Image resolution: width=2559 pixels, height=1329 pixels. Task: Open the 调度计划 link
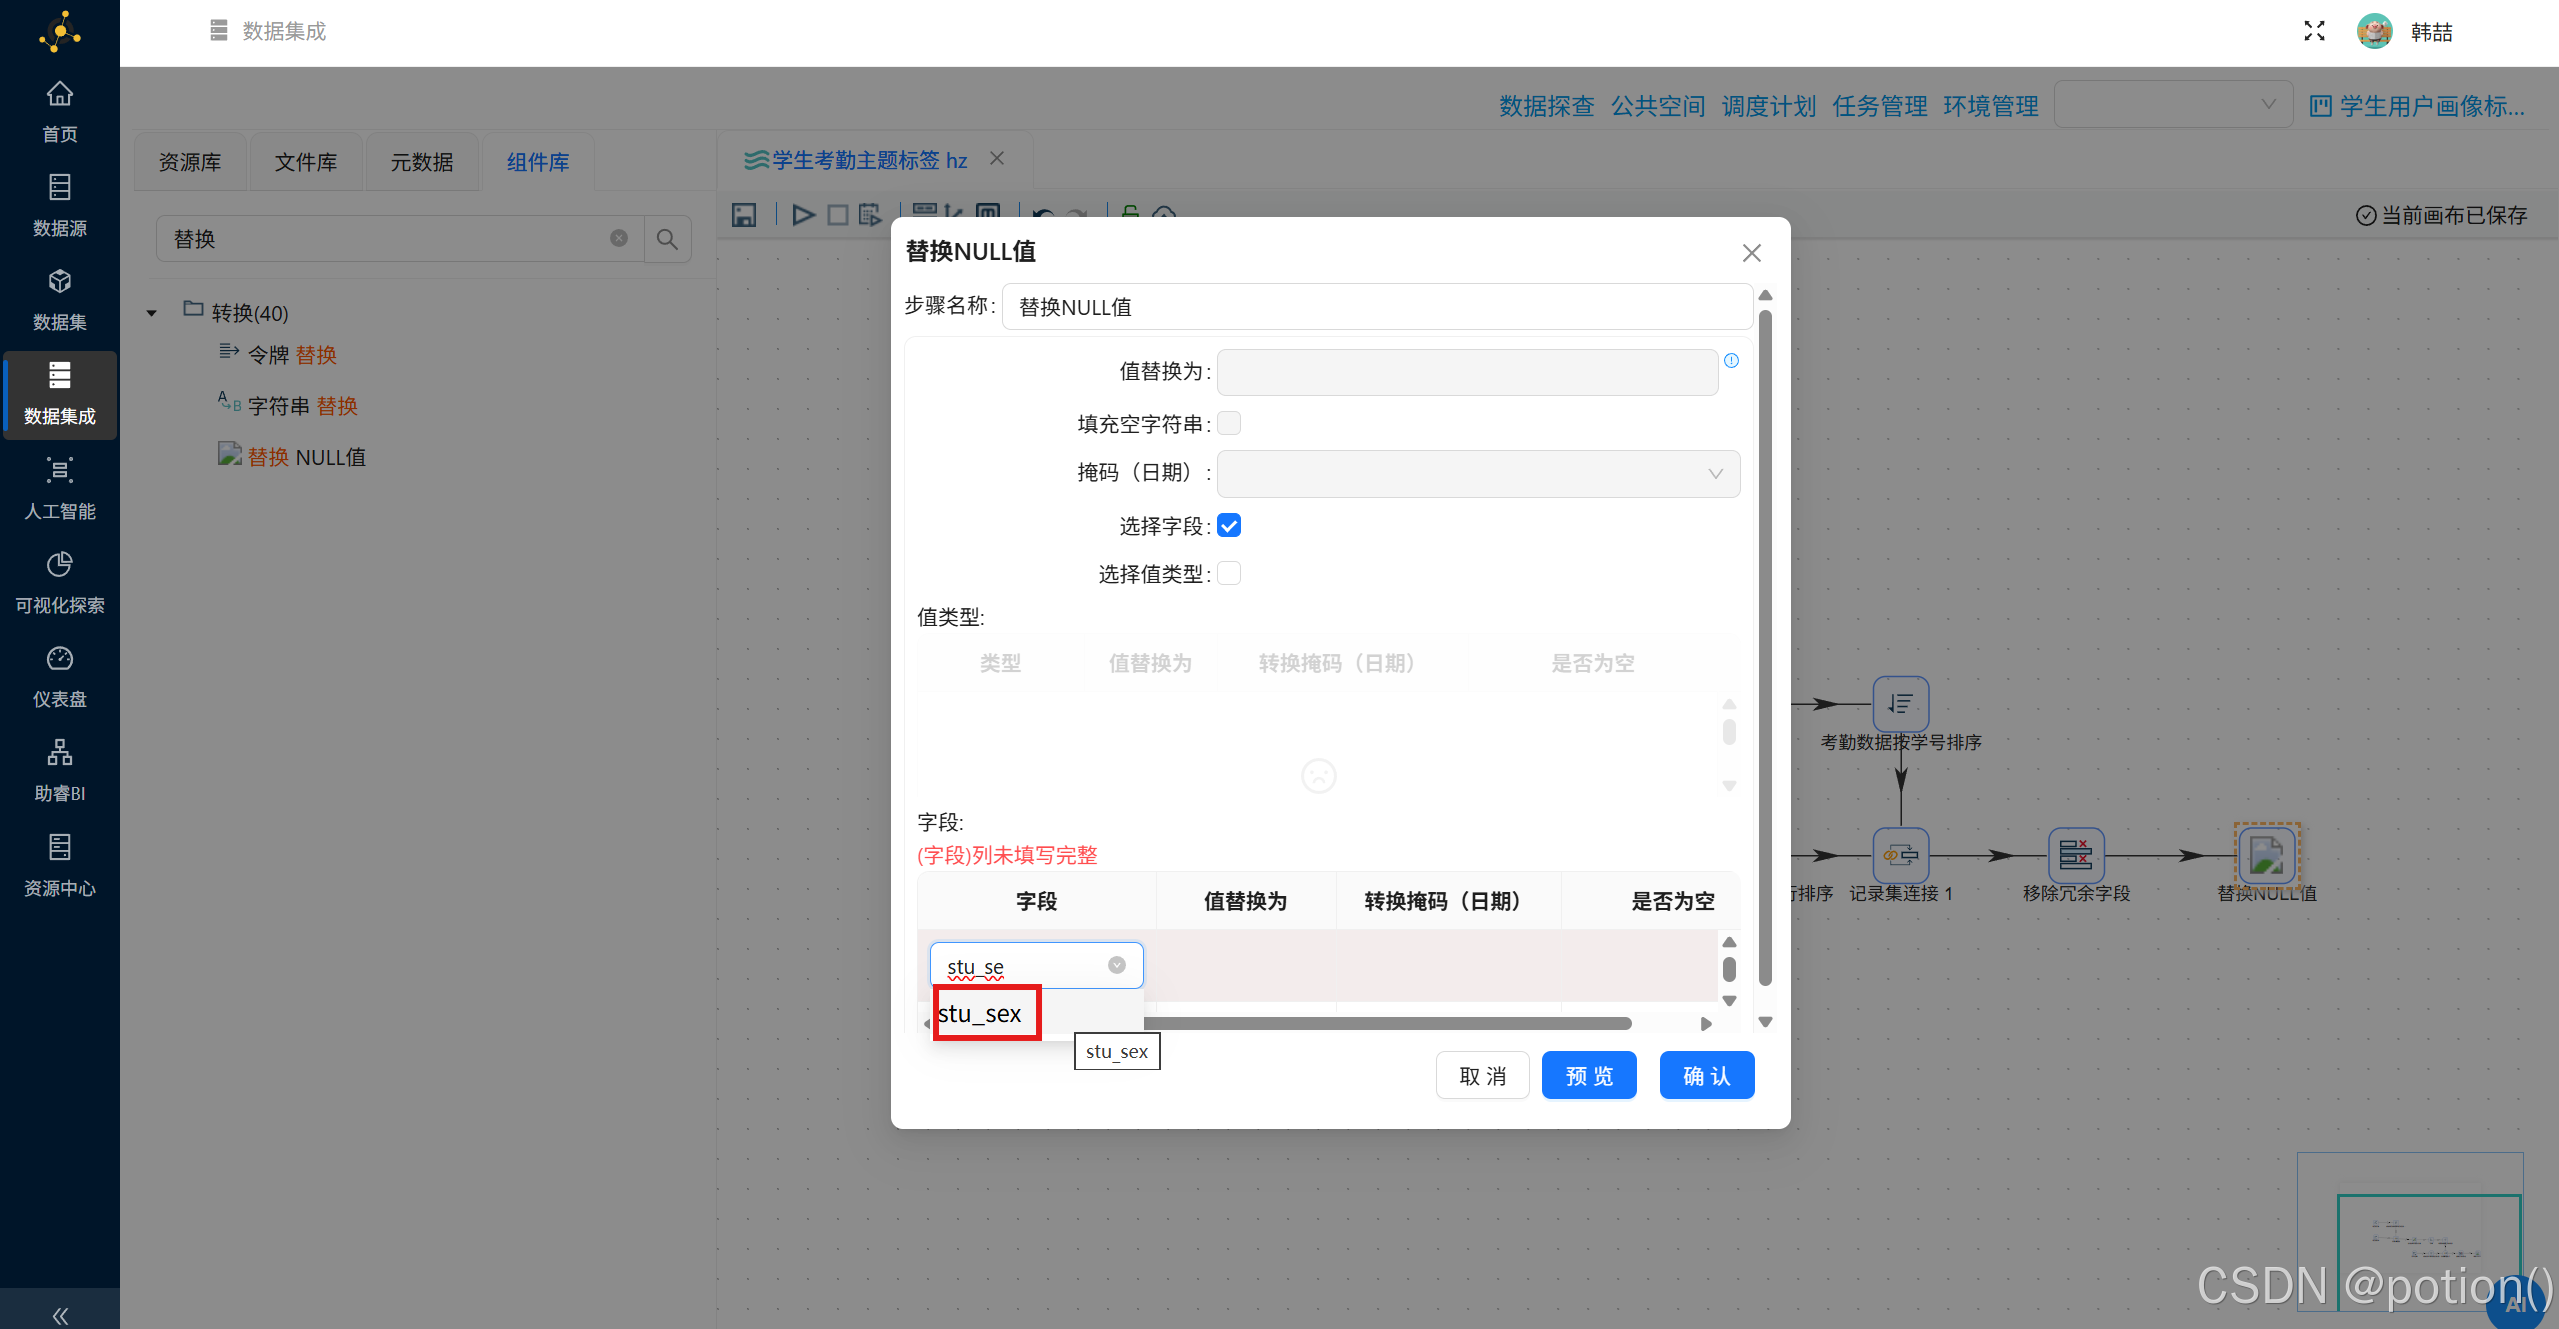[x=1768, y=106]
